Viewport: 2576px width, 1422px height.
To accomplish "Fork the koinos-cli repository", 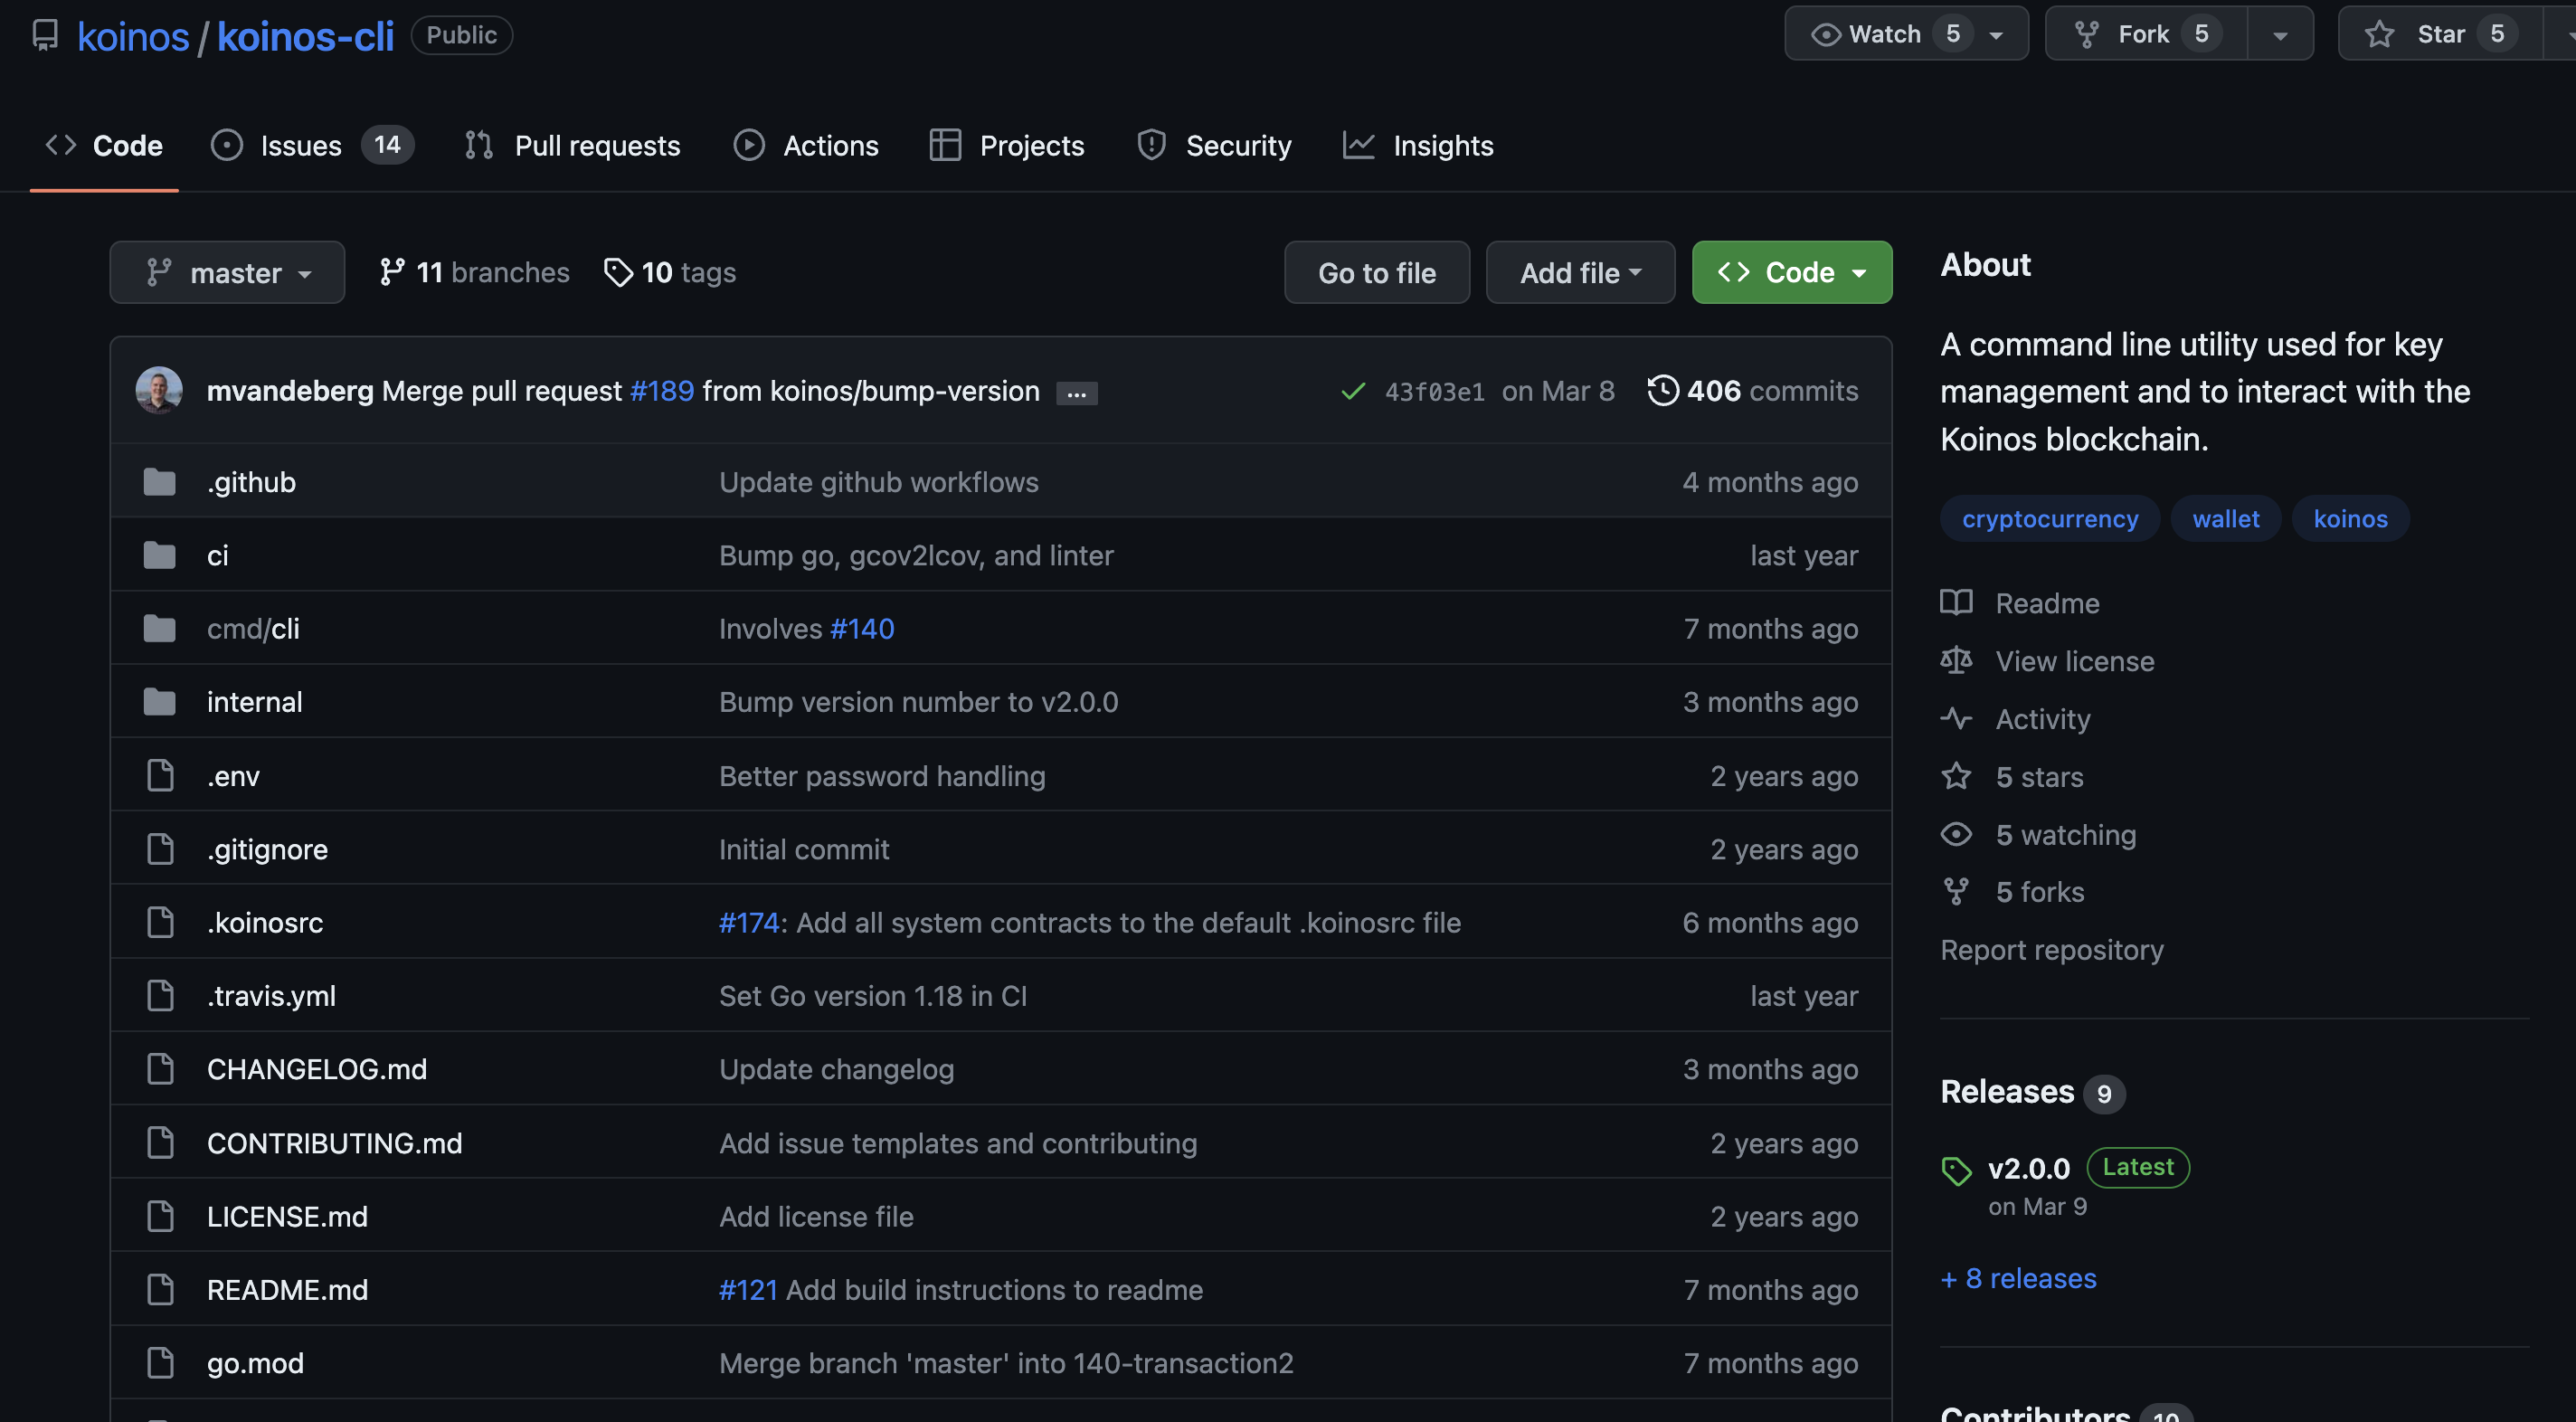I will click(2146, 34).
